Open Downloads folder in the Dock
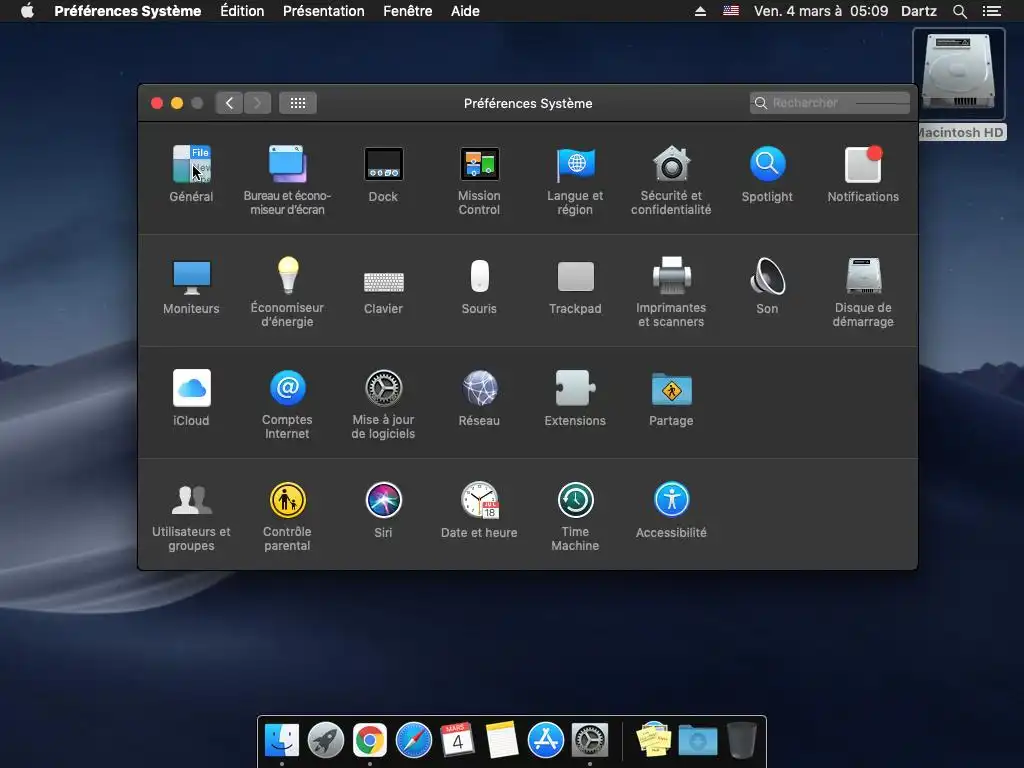1024x768 pixels. click(x=697, y=741)
